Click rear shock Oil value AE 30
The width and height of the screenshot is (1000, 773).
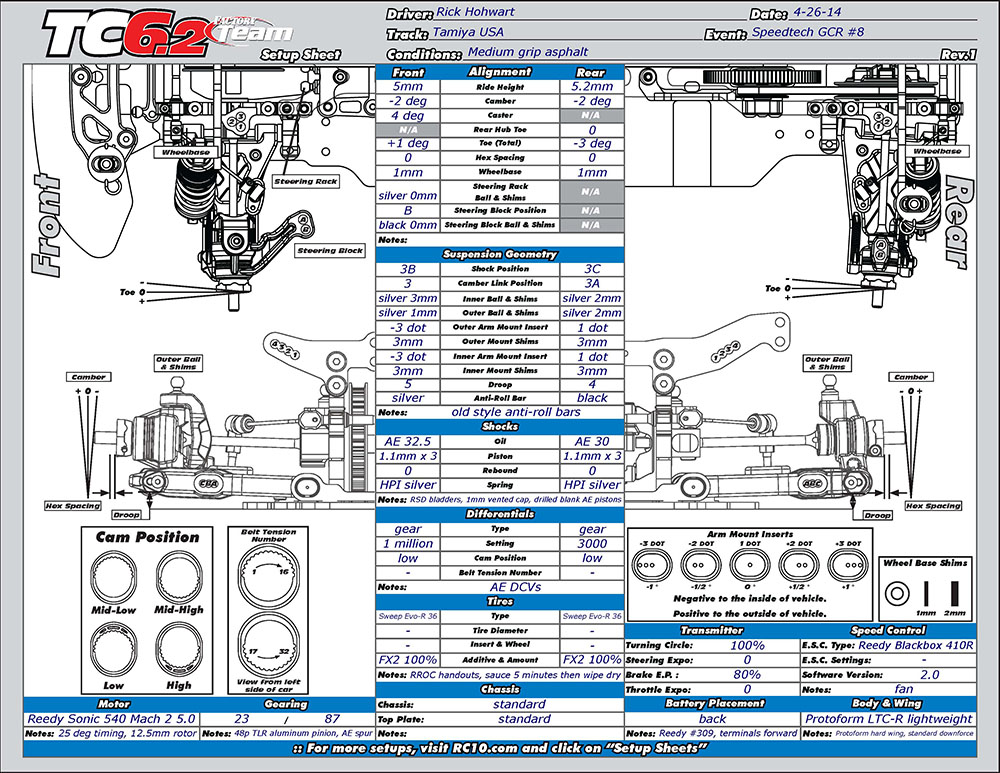[x=592, y=441]
